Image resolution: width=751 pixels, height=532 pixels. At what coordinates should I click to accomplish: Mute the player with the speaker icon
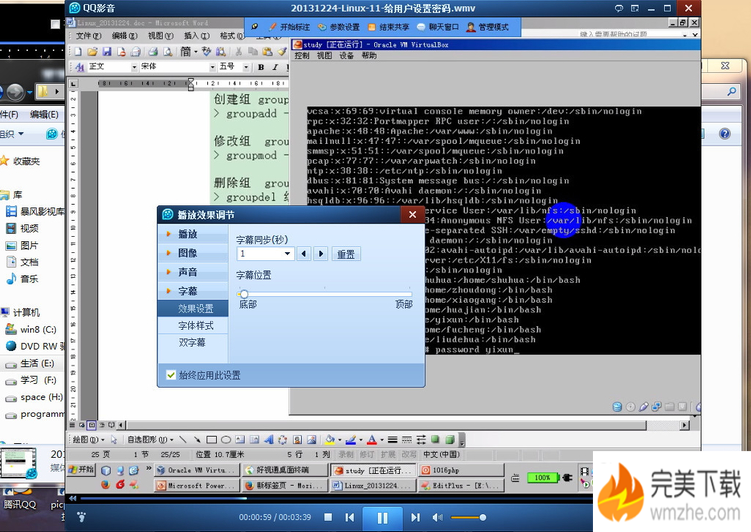tap(437, 517)
